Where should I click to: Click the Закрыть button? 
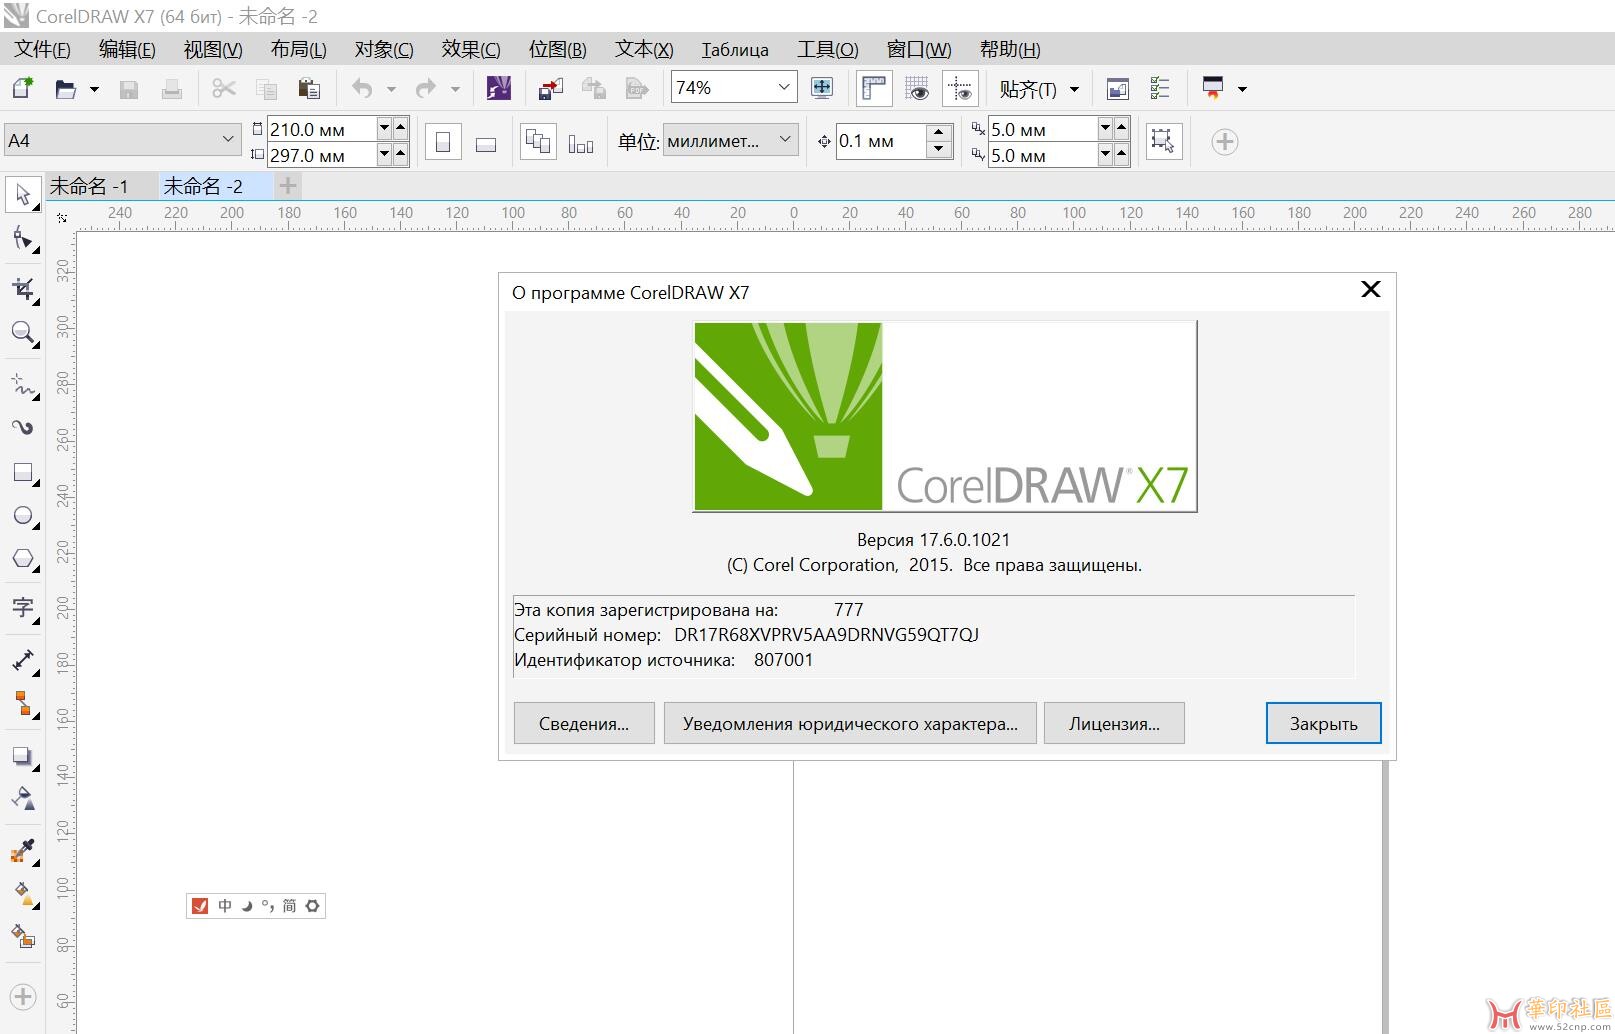coord(1323,723)
